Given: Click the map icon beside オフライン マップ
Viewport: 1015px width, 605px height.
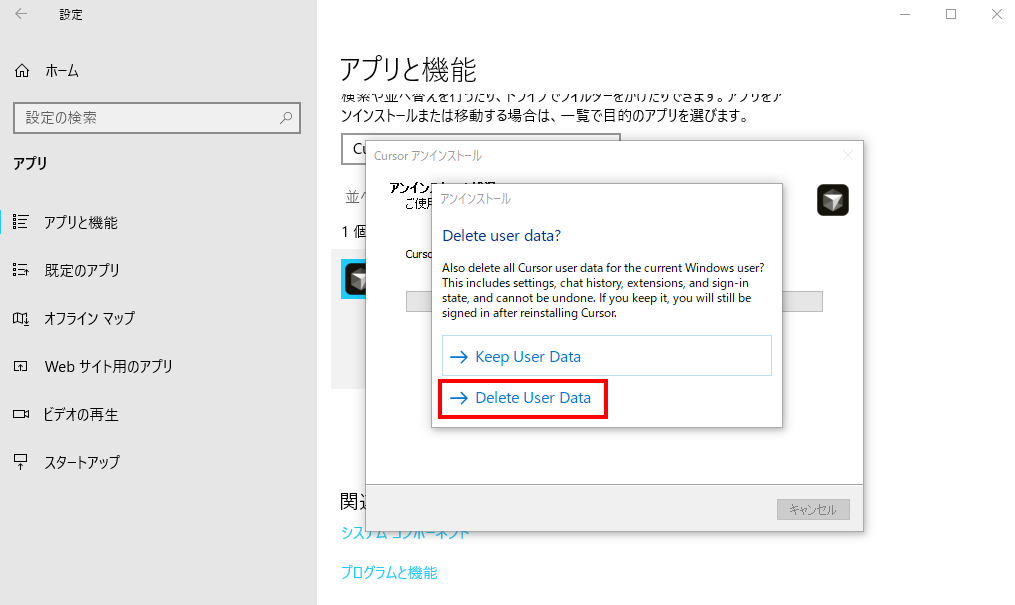Looking at the screenshot, I should [x=21, y=318].
